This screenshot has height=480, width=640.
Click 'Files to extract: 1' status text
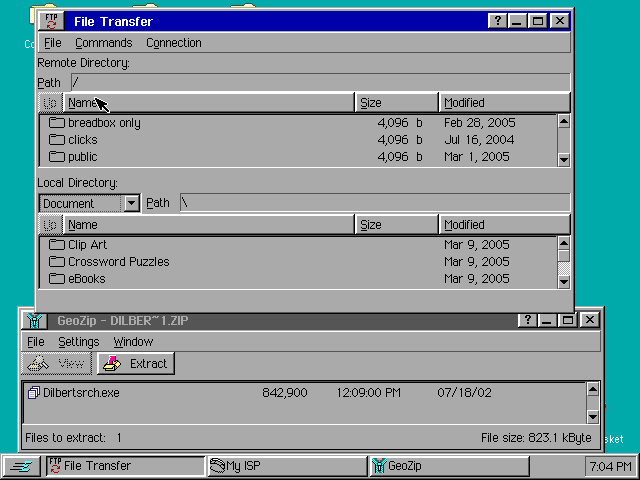[x=73, y=438]
